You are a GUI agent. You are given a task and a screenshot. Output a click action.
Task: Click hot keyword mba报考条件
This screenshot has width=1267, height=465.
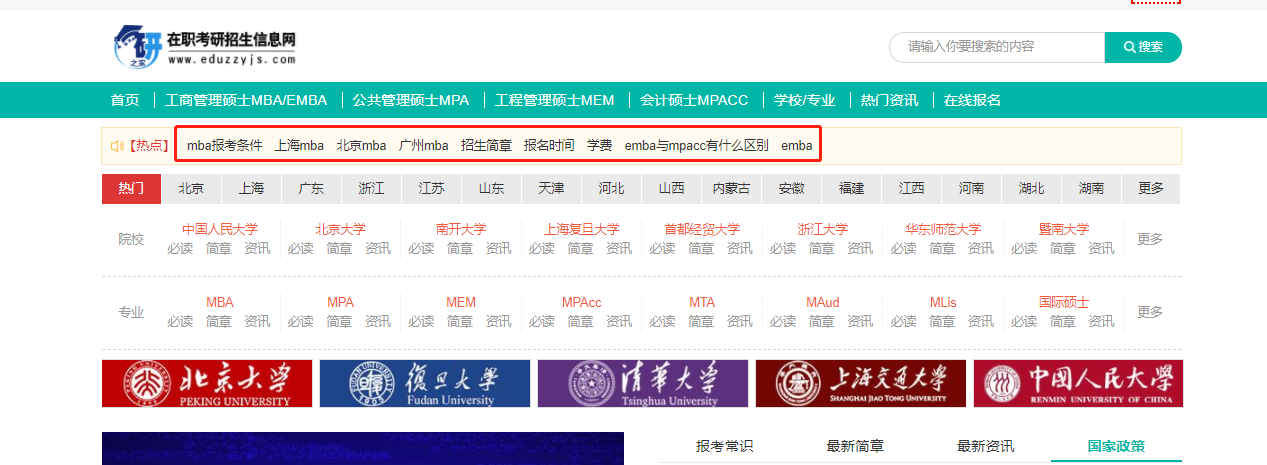click(x=225, y=146)
